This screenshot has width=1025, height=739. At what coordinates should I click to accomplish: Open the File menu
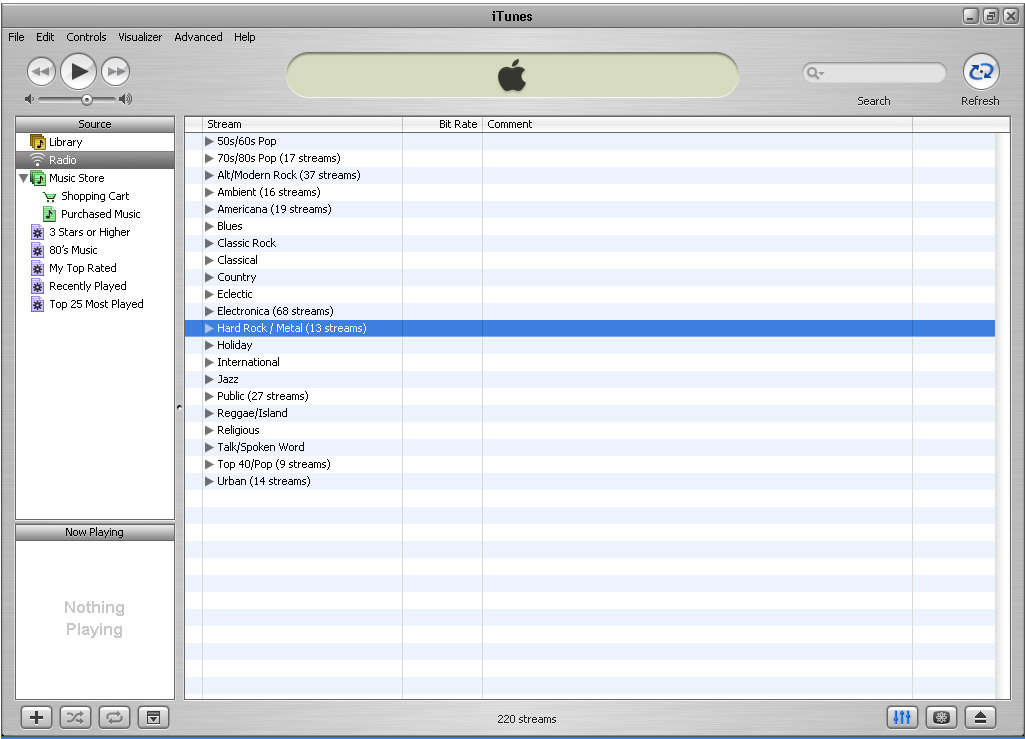tap(16, 37)
